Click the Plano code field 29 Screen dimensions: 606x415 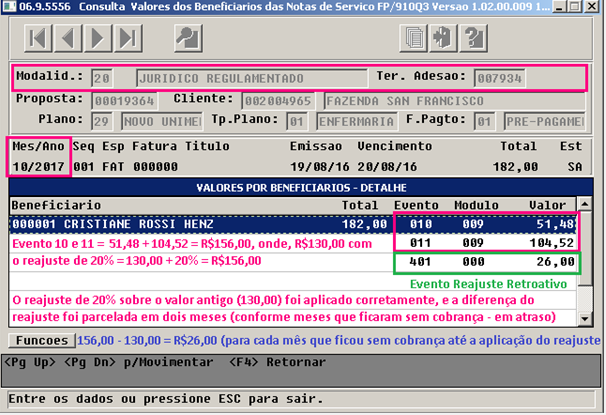[102, 122]
